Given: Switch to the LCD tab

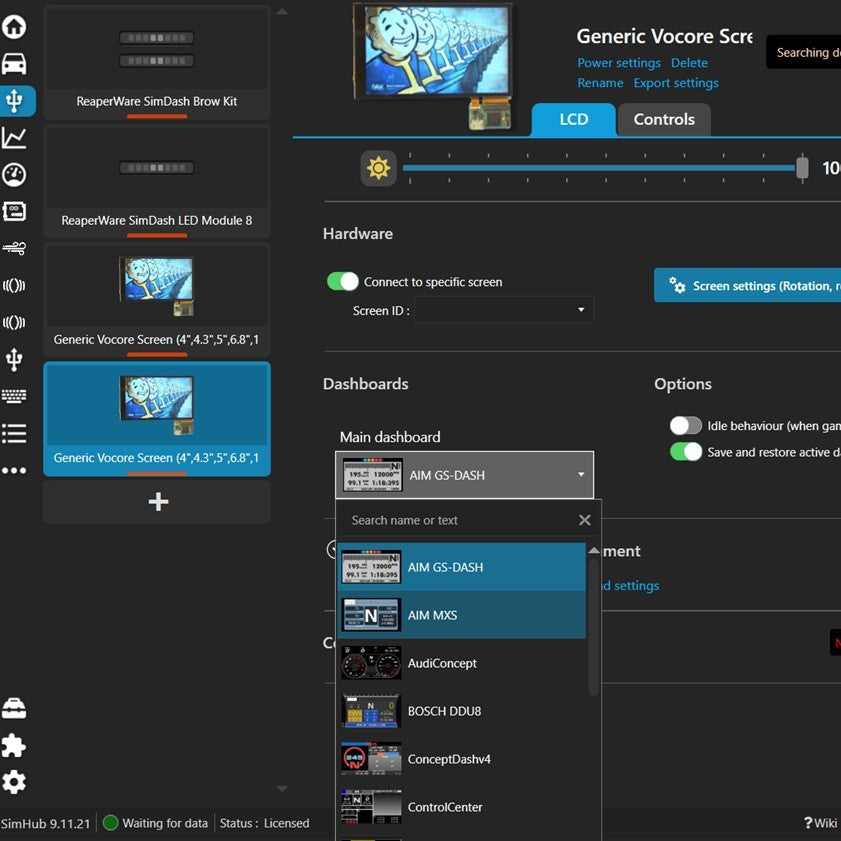Looking at the screenshot, I should pos(573,120).
